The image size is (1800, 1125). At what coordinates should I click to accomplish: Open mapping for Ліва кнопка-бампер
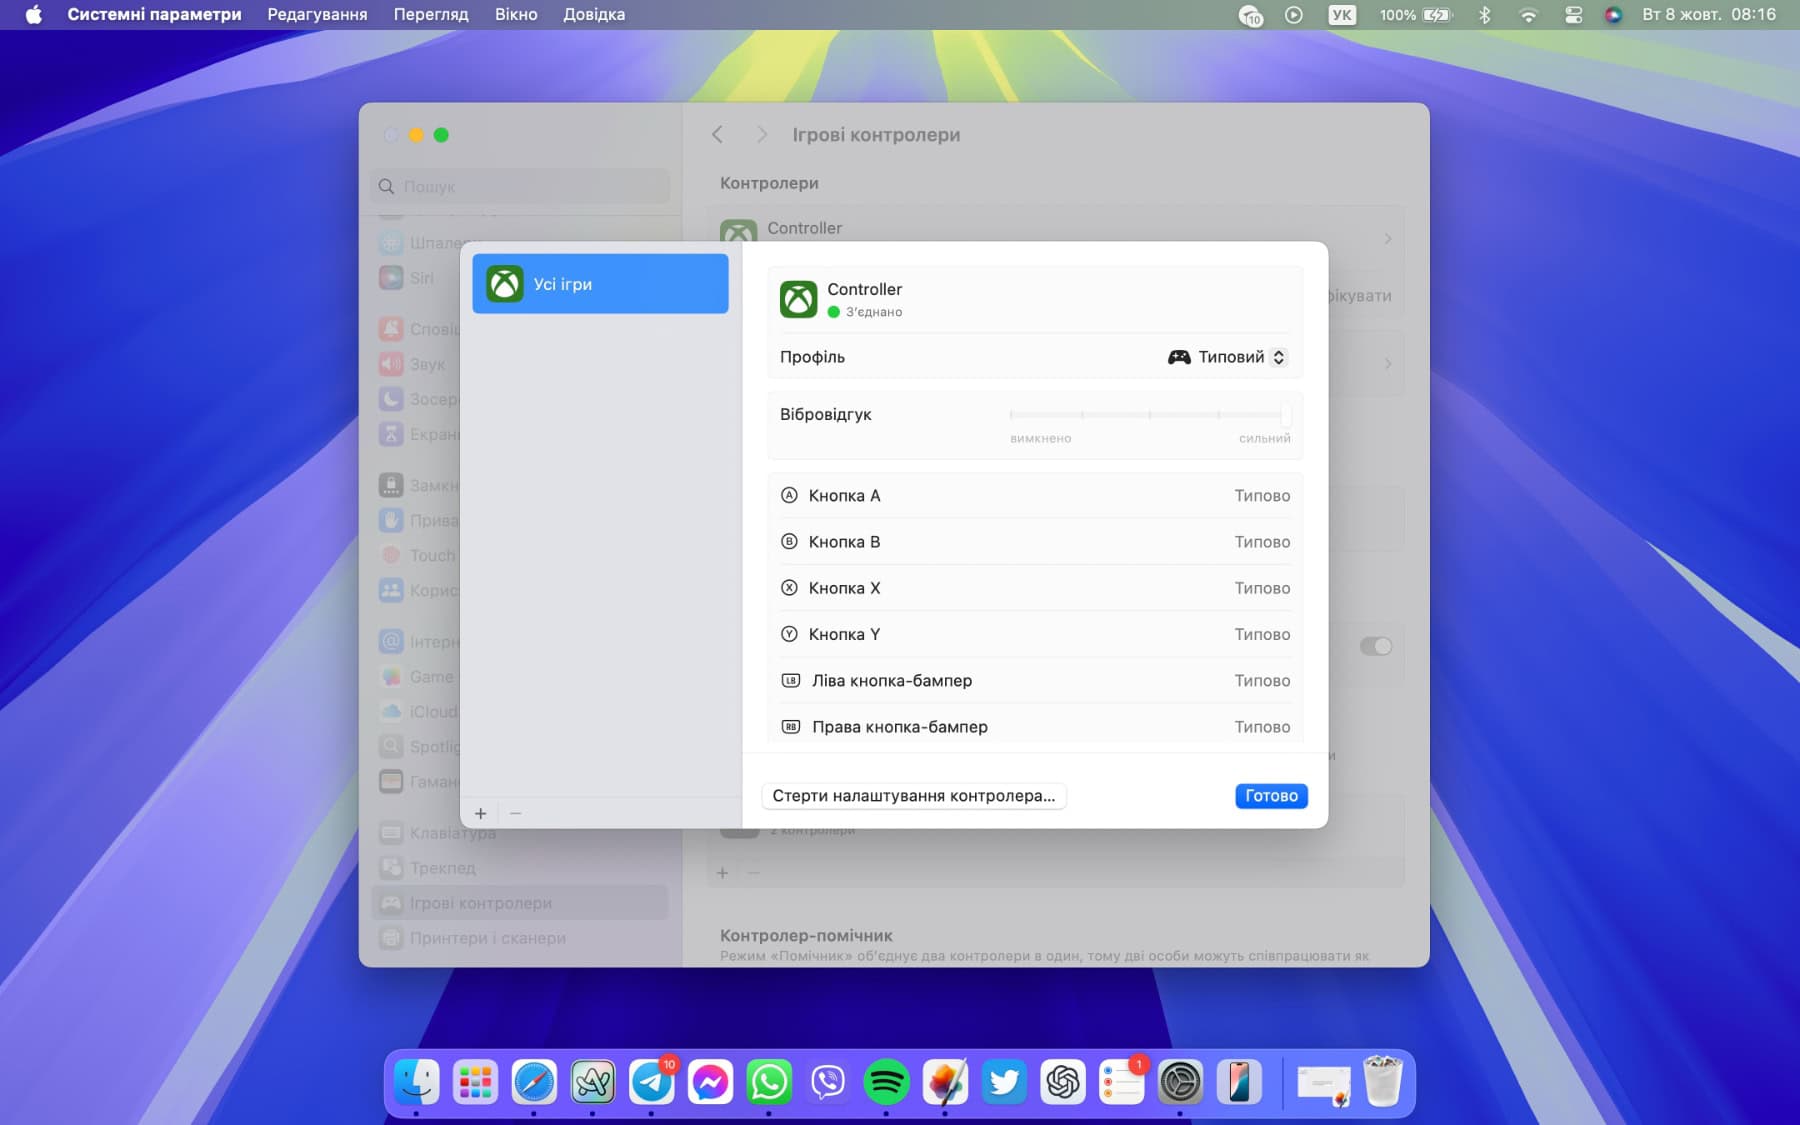tap(1035, 680)
